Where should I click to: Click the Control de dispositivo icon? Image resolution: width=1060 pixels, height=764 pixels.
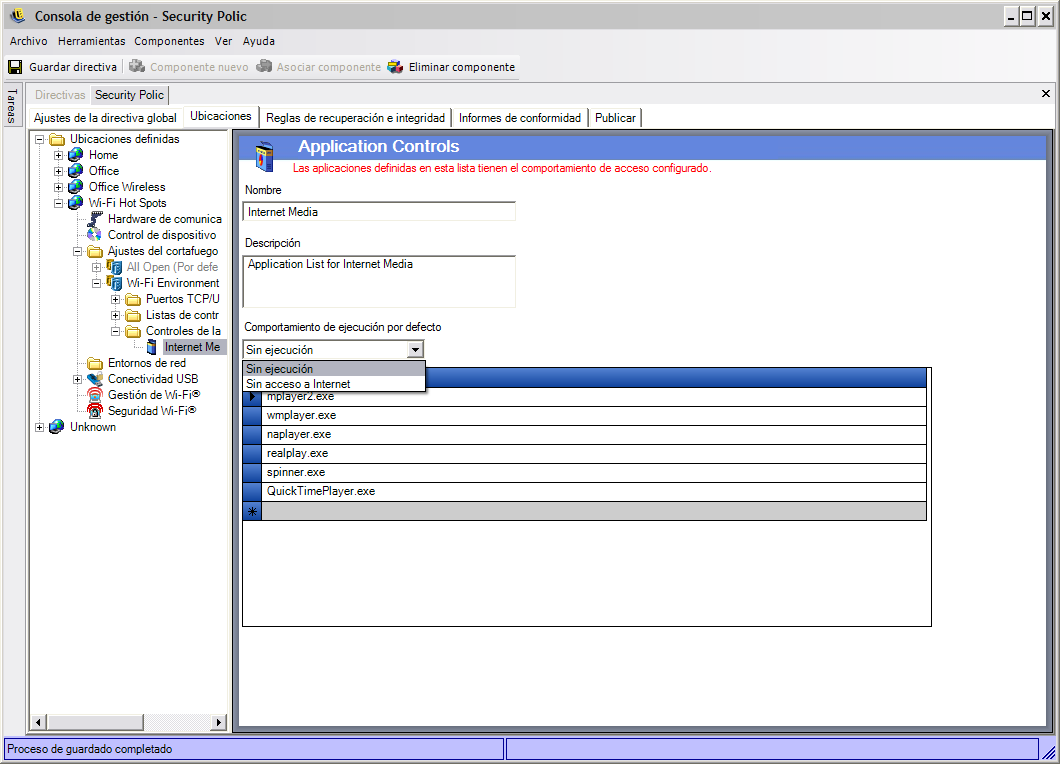pyautogui.click(x=95, y=235)
